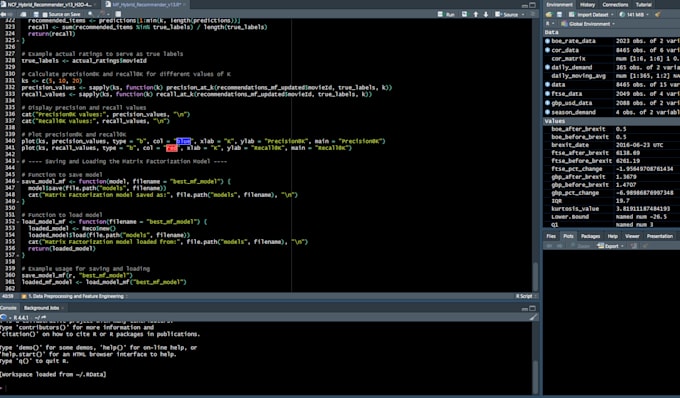Screen dimensions: 680x398
Task: Click the compile report notebook icon
Action: pos(118,14)
